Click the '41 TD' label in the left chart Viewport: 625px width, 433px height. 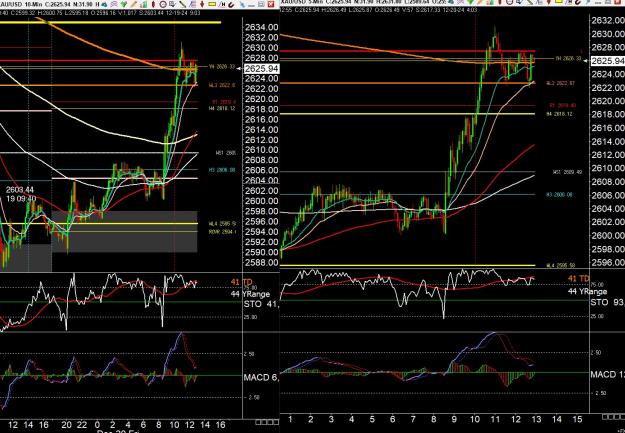pyautogui.click(x=242, y=282)
